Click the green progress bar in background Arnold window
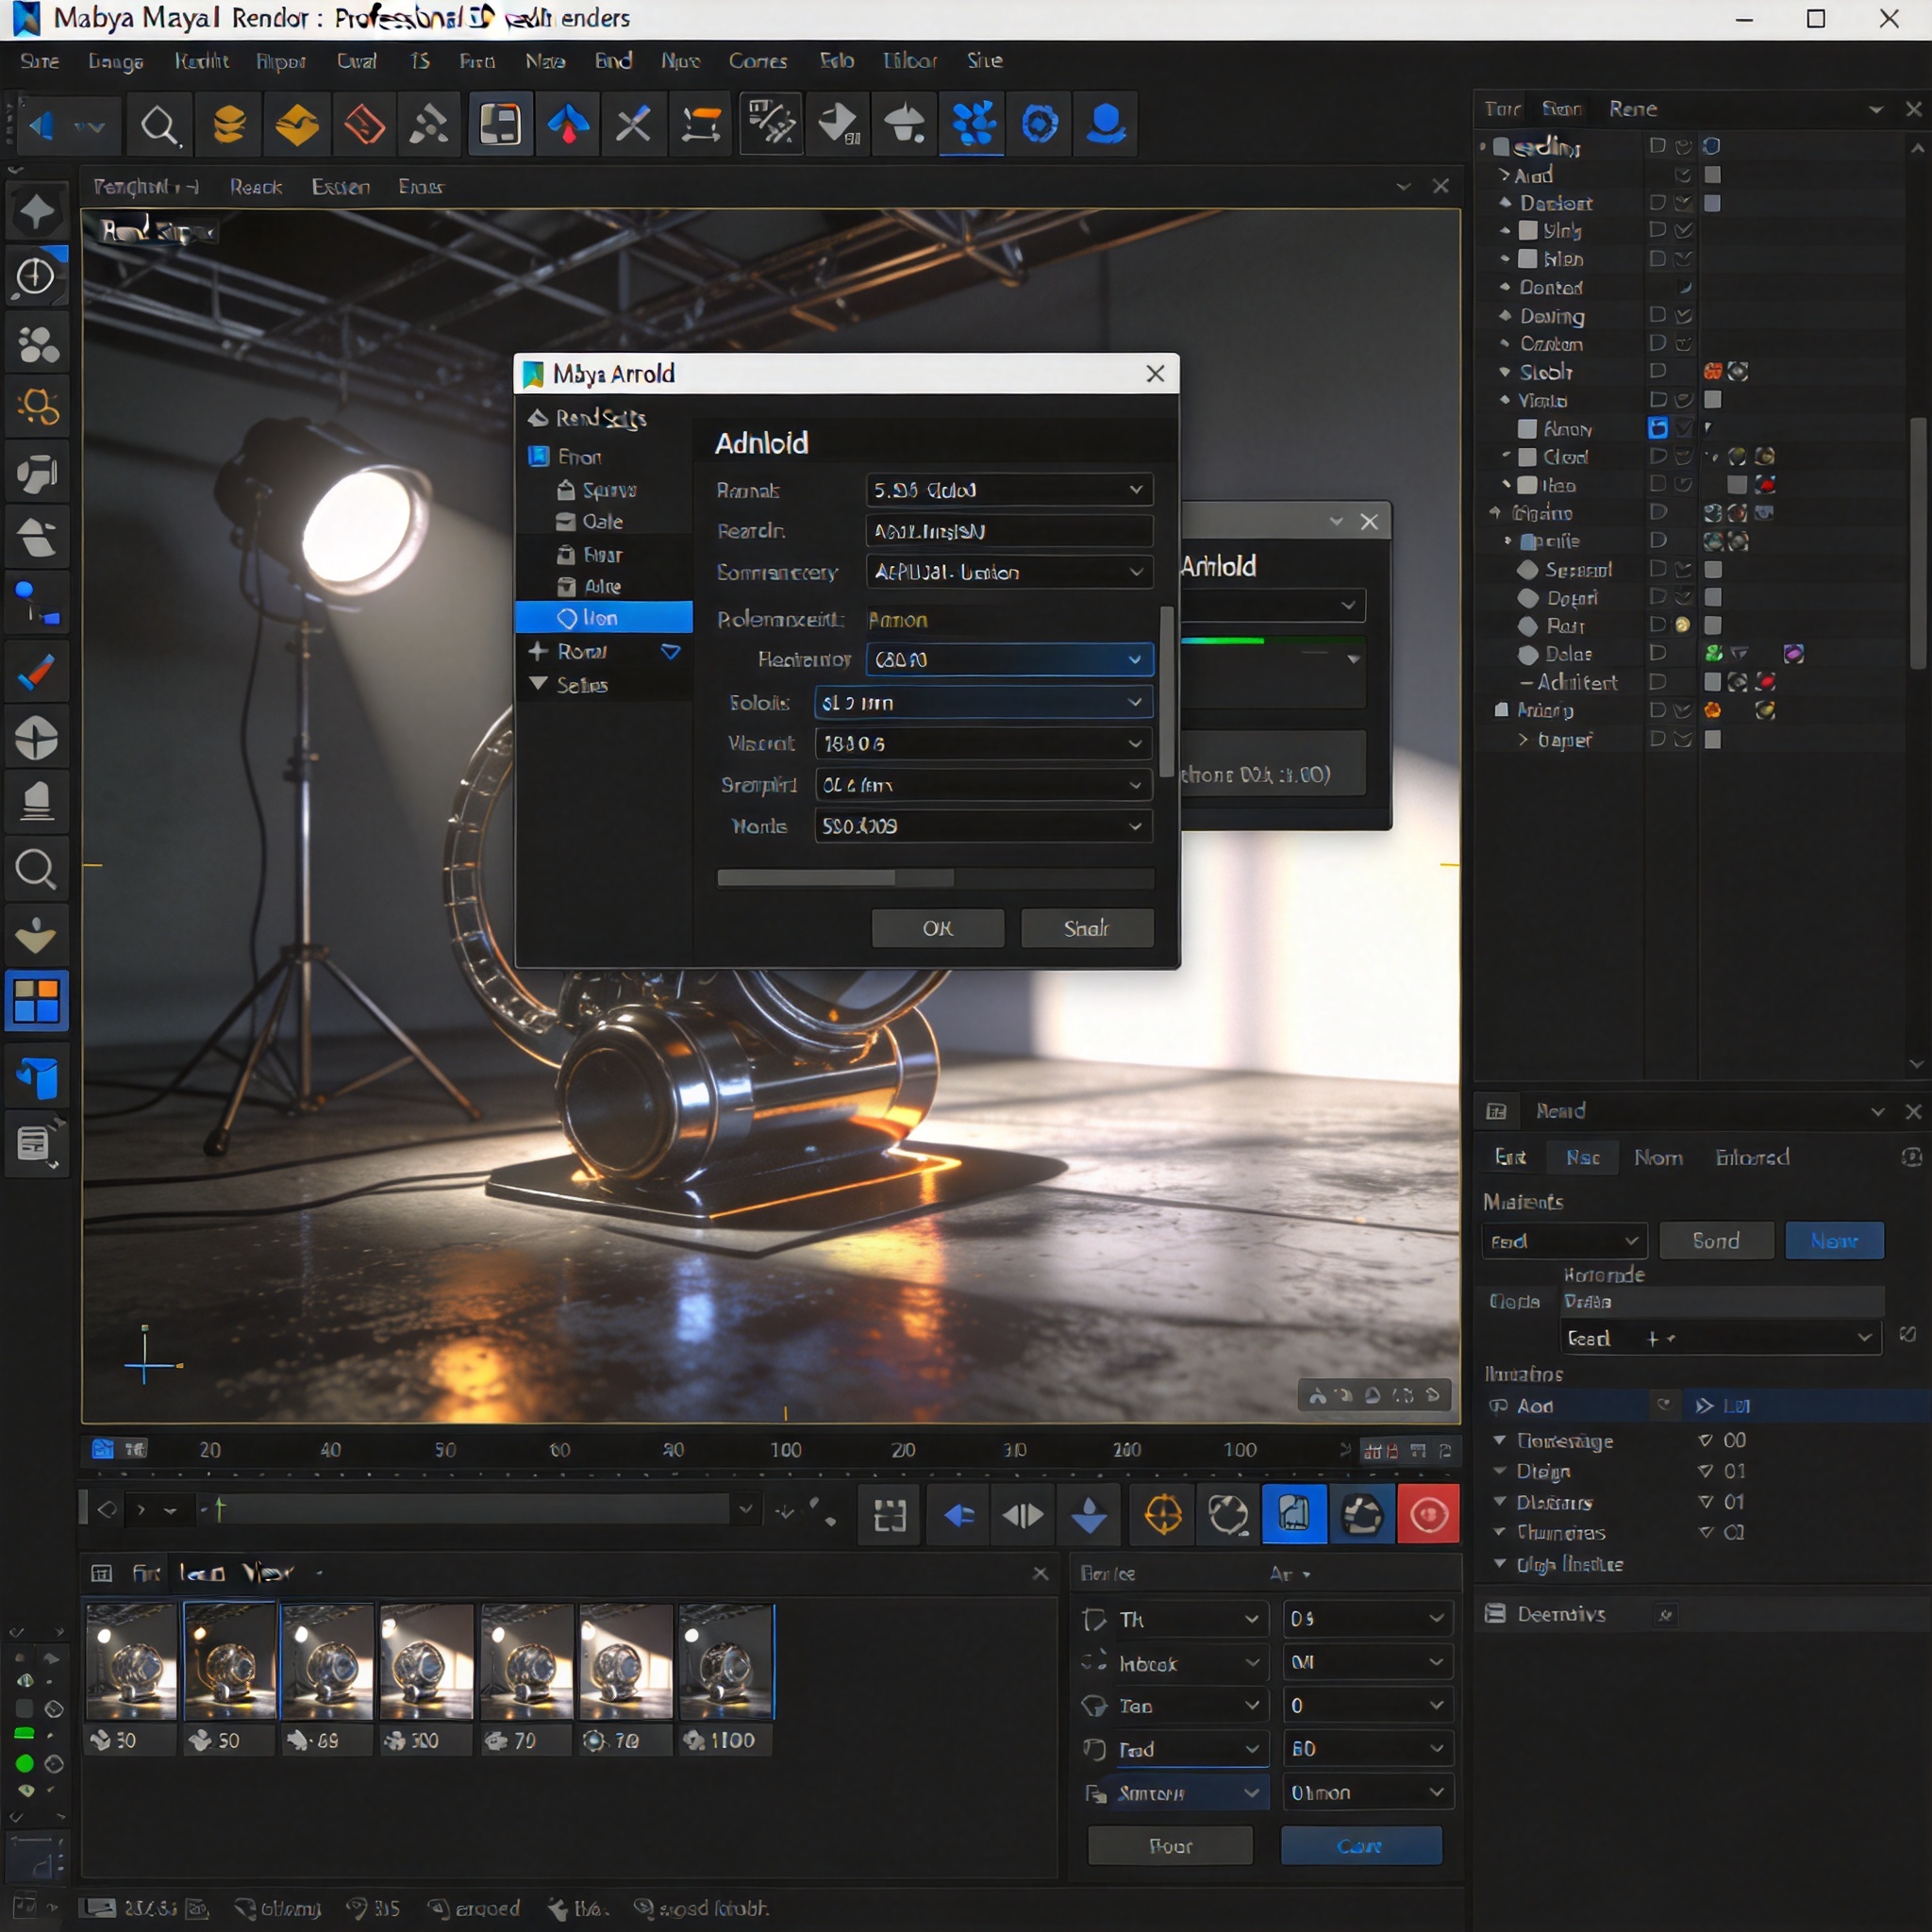This screenshot has height=1932, width=1932. pos(1222,641)
